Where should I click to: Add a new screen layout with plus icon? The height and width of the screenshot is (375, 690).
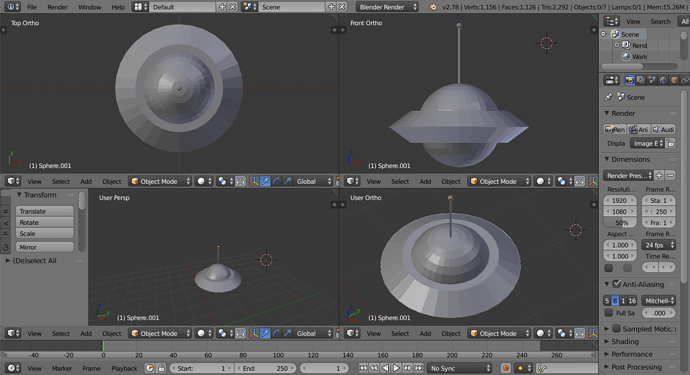222,7
